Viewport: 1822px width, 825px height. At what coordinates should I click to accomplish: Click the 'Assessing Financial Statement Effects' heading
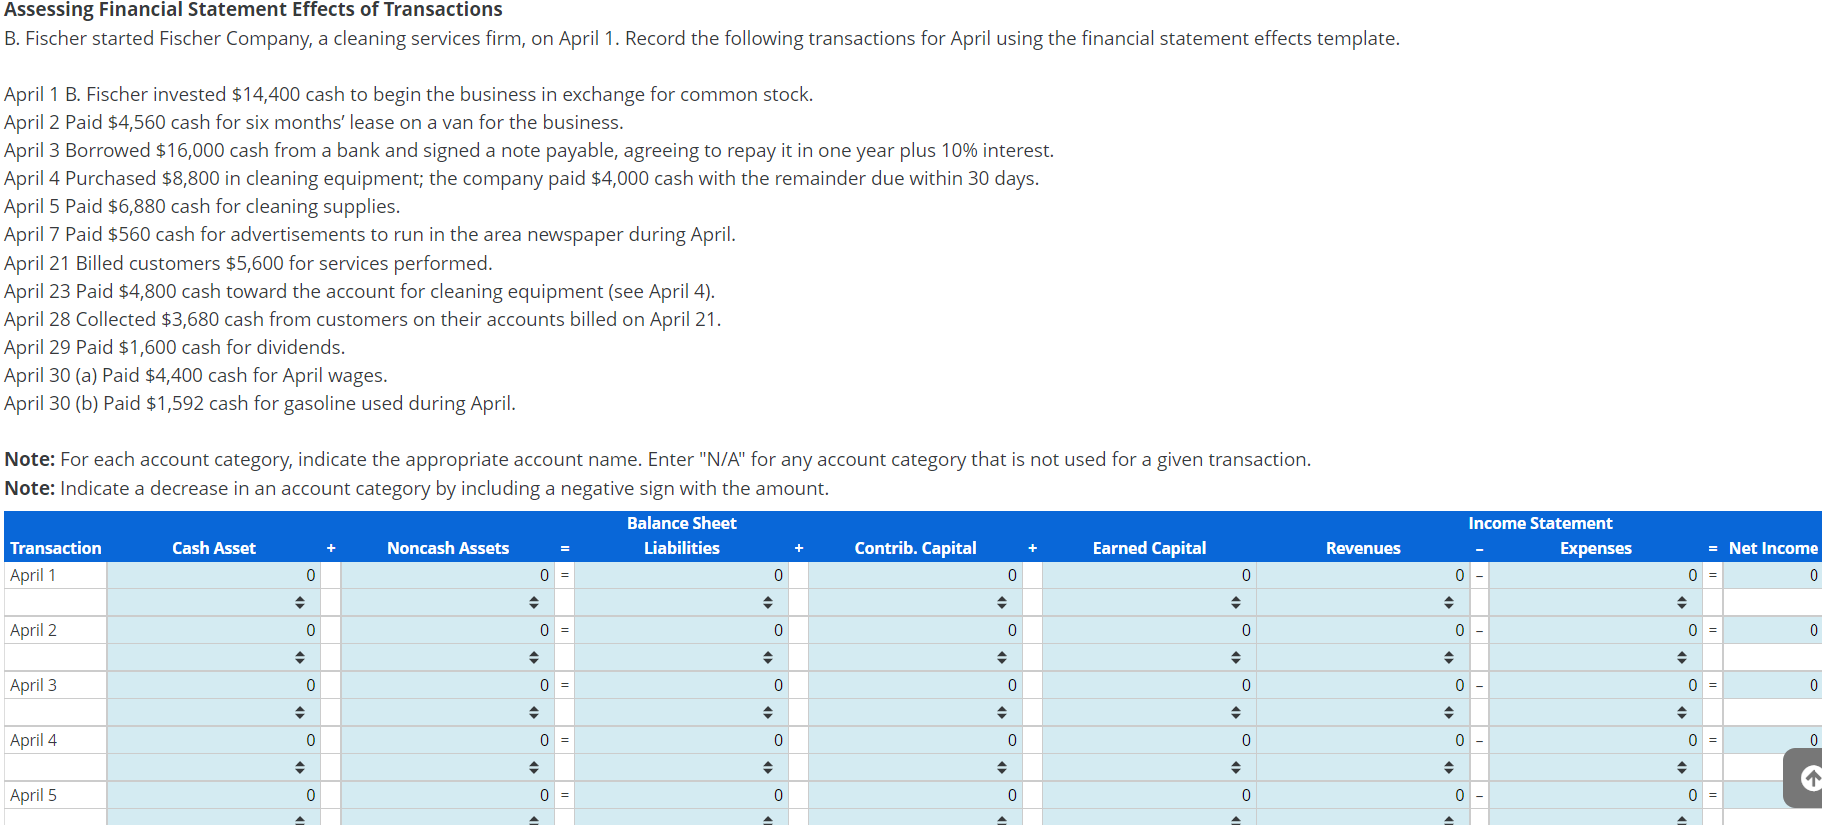pyautogui.click(x=254, y=10)
